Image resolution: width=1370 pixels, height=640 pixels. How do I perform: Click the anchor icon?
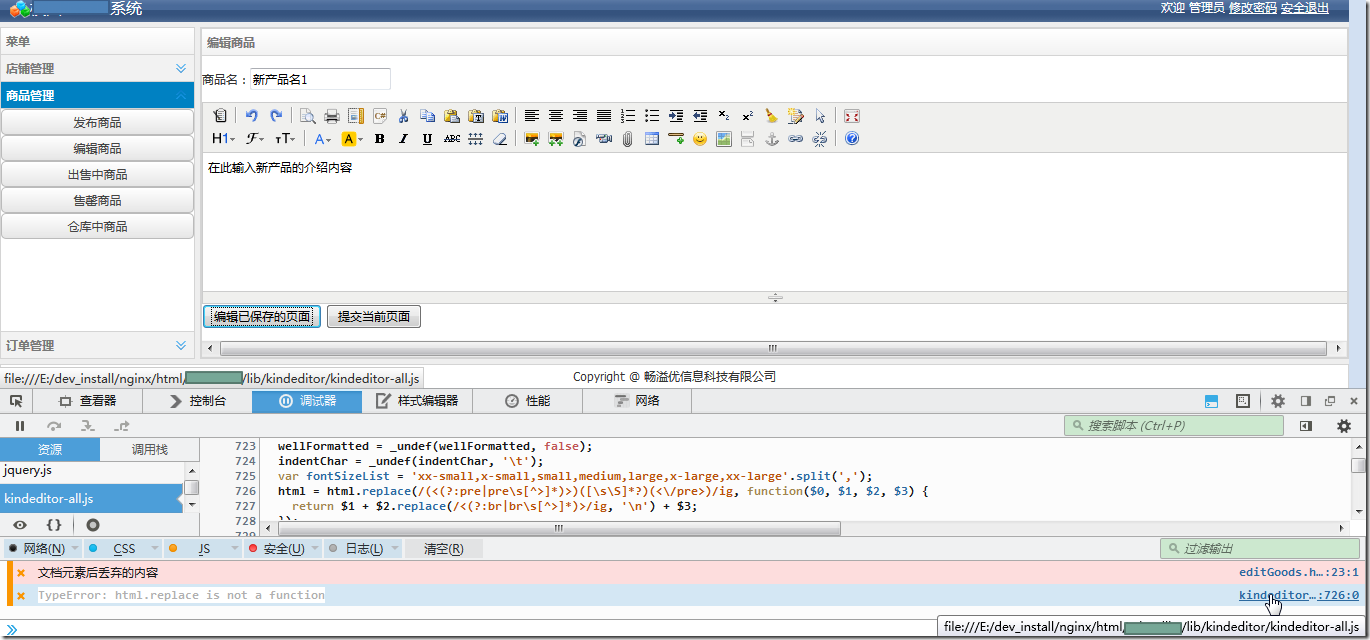tap(771, 139)
